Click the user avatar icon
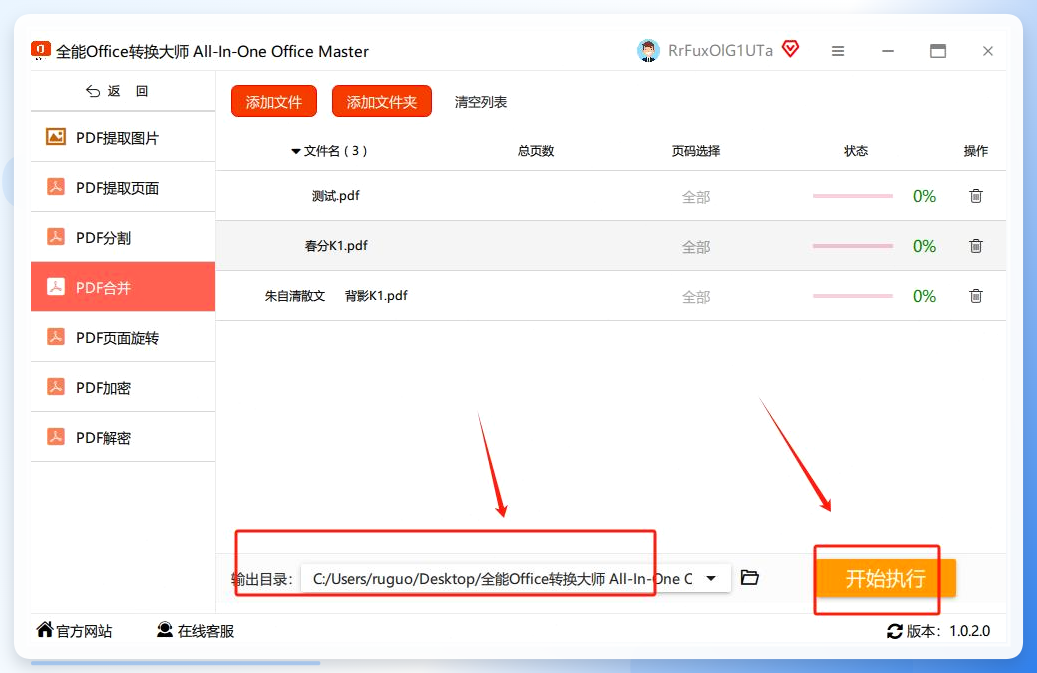This screenshot has height=673, width=1037. pos(648,51)
